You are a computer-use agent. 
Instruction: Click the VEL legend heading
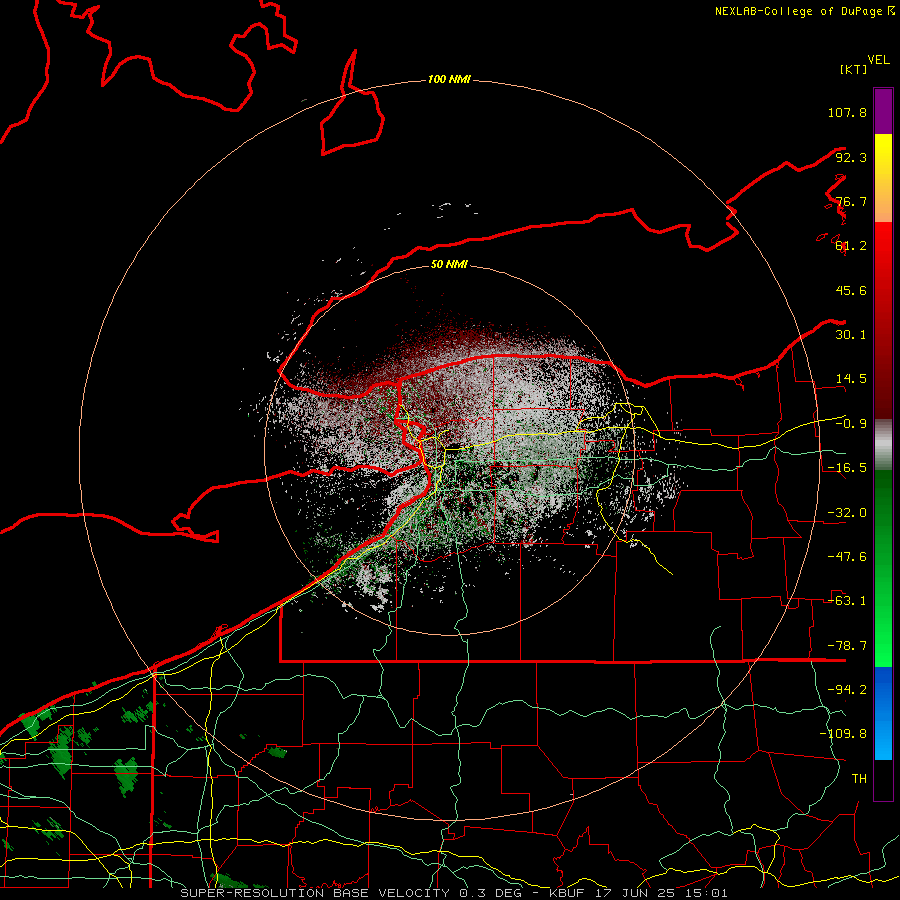(878, 60)
